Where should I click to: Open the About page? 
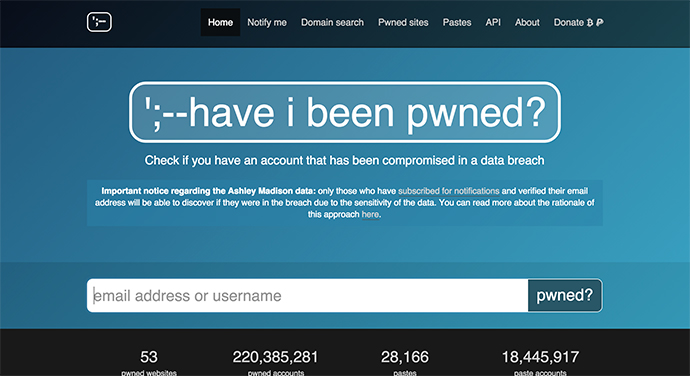point(527,22)
